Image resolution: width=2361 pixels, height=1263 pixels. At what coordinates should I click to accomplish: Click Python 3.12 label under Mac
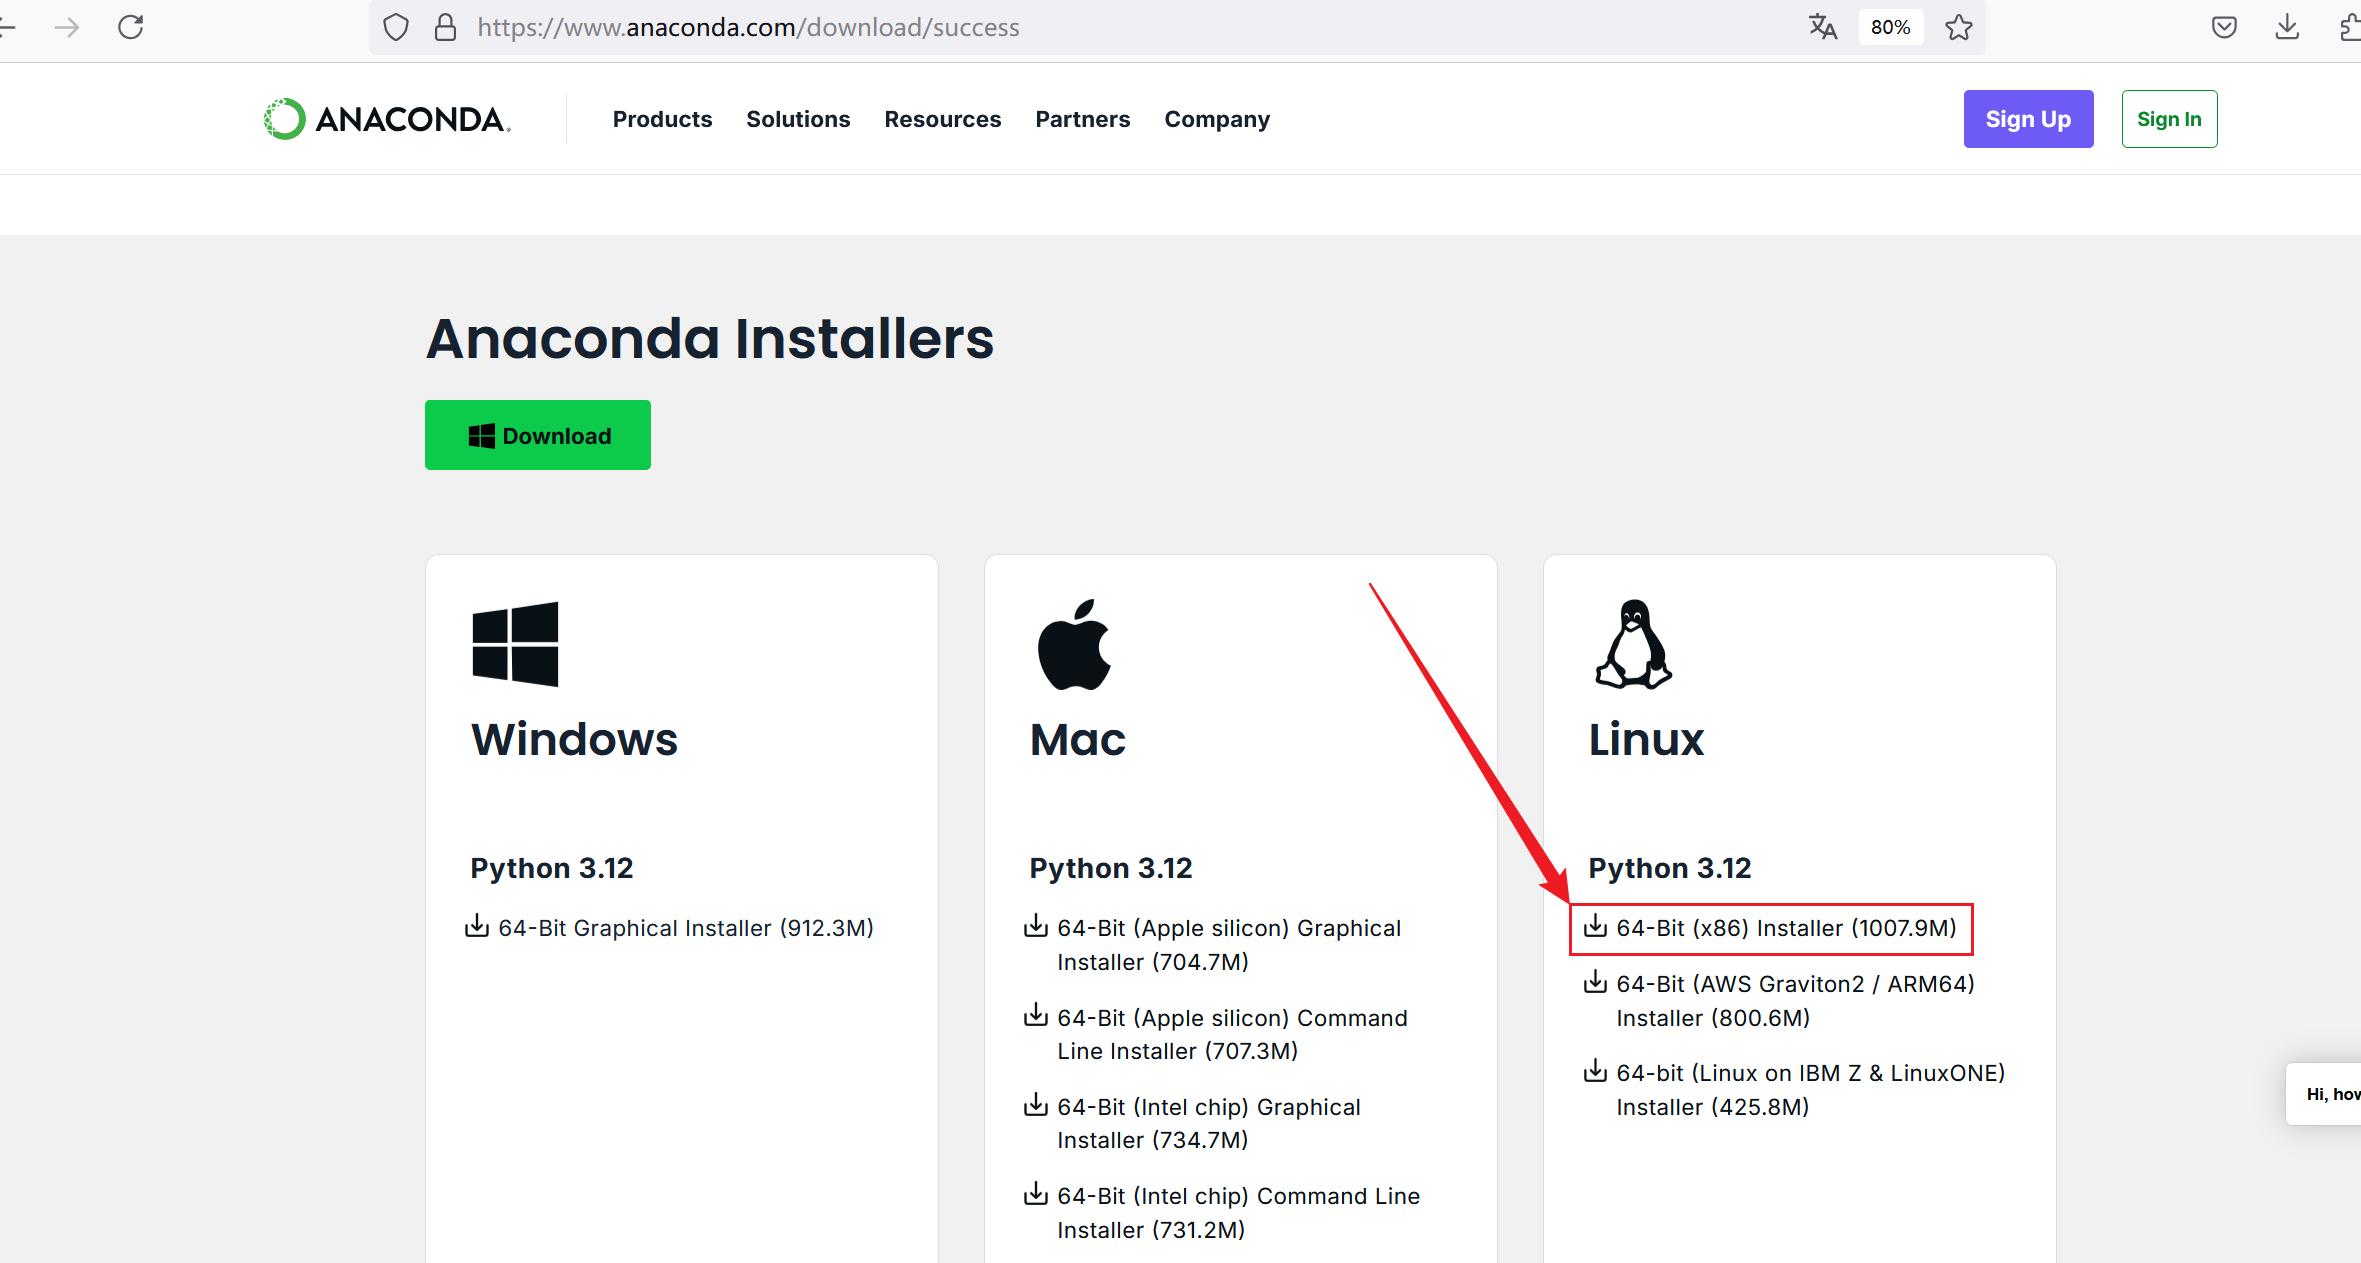click(1111, 868)
